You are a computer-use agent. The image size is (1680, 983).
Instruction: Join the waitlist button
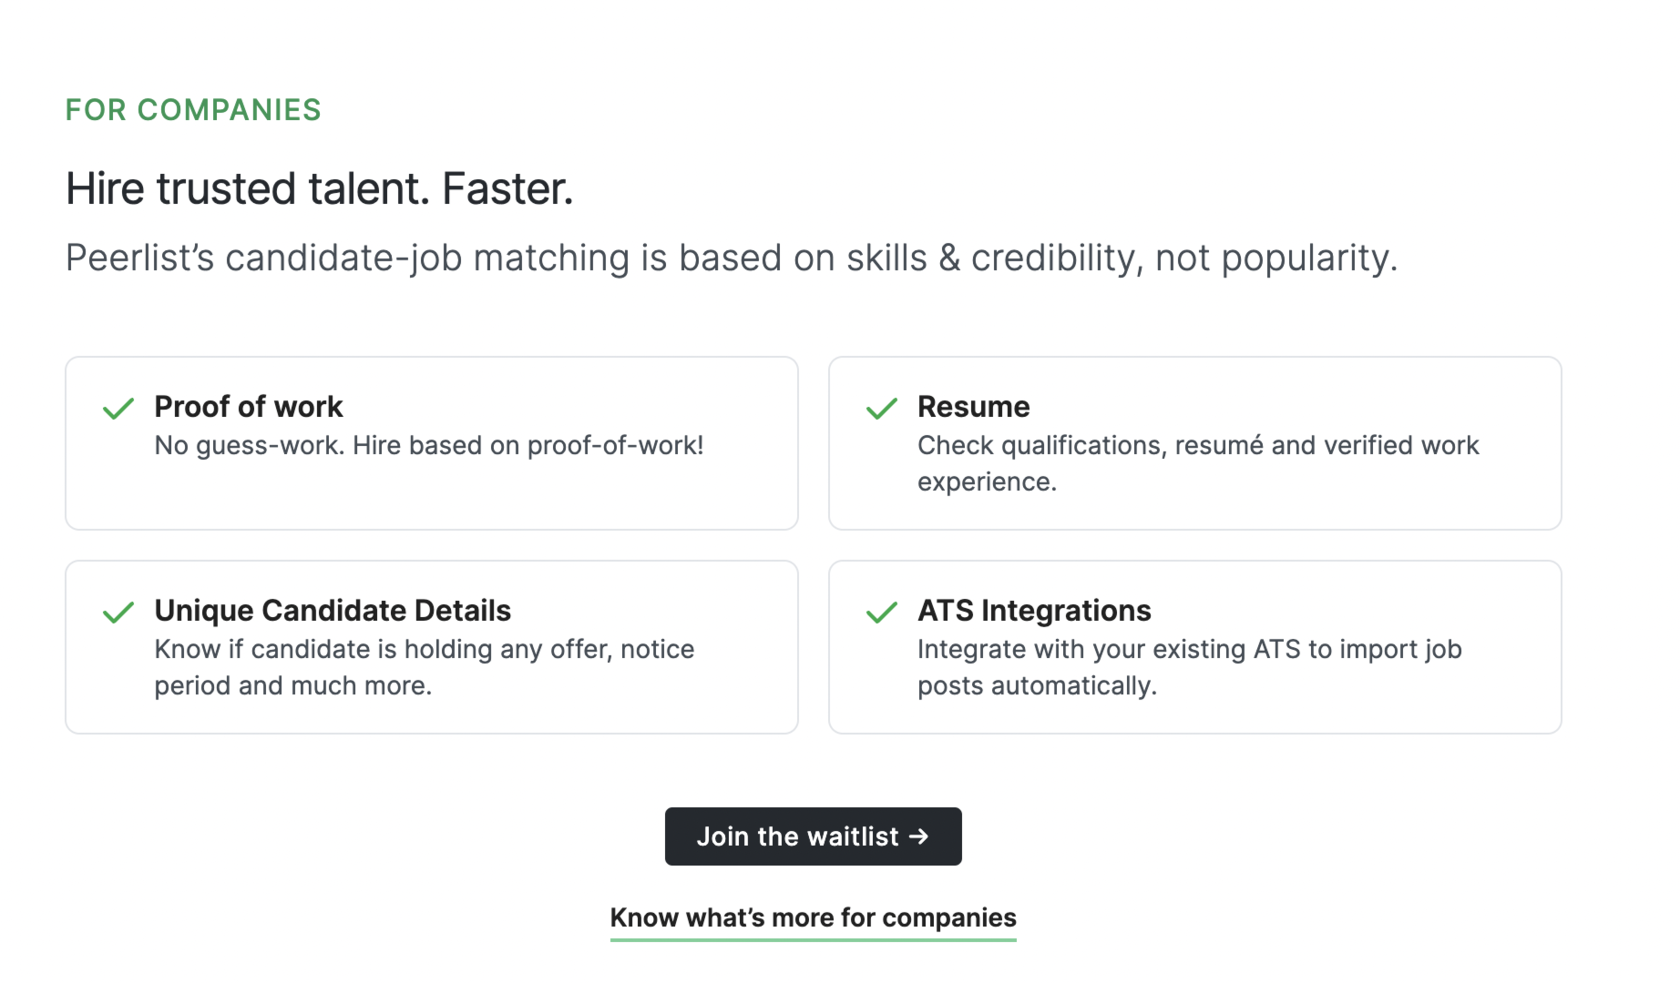tap(813, 836)
